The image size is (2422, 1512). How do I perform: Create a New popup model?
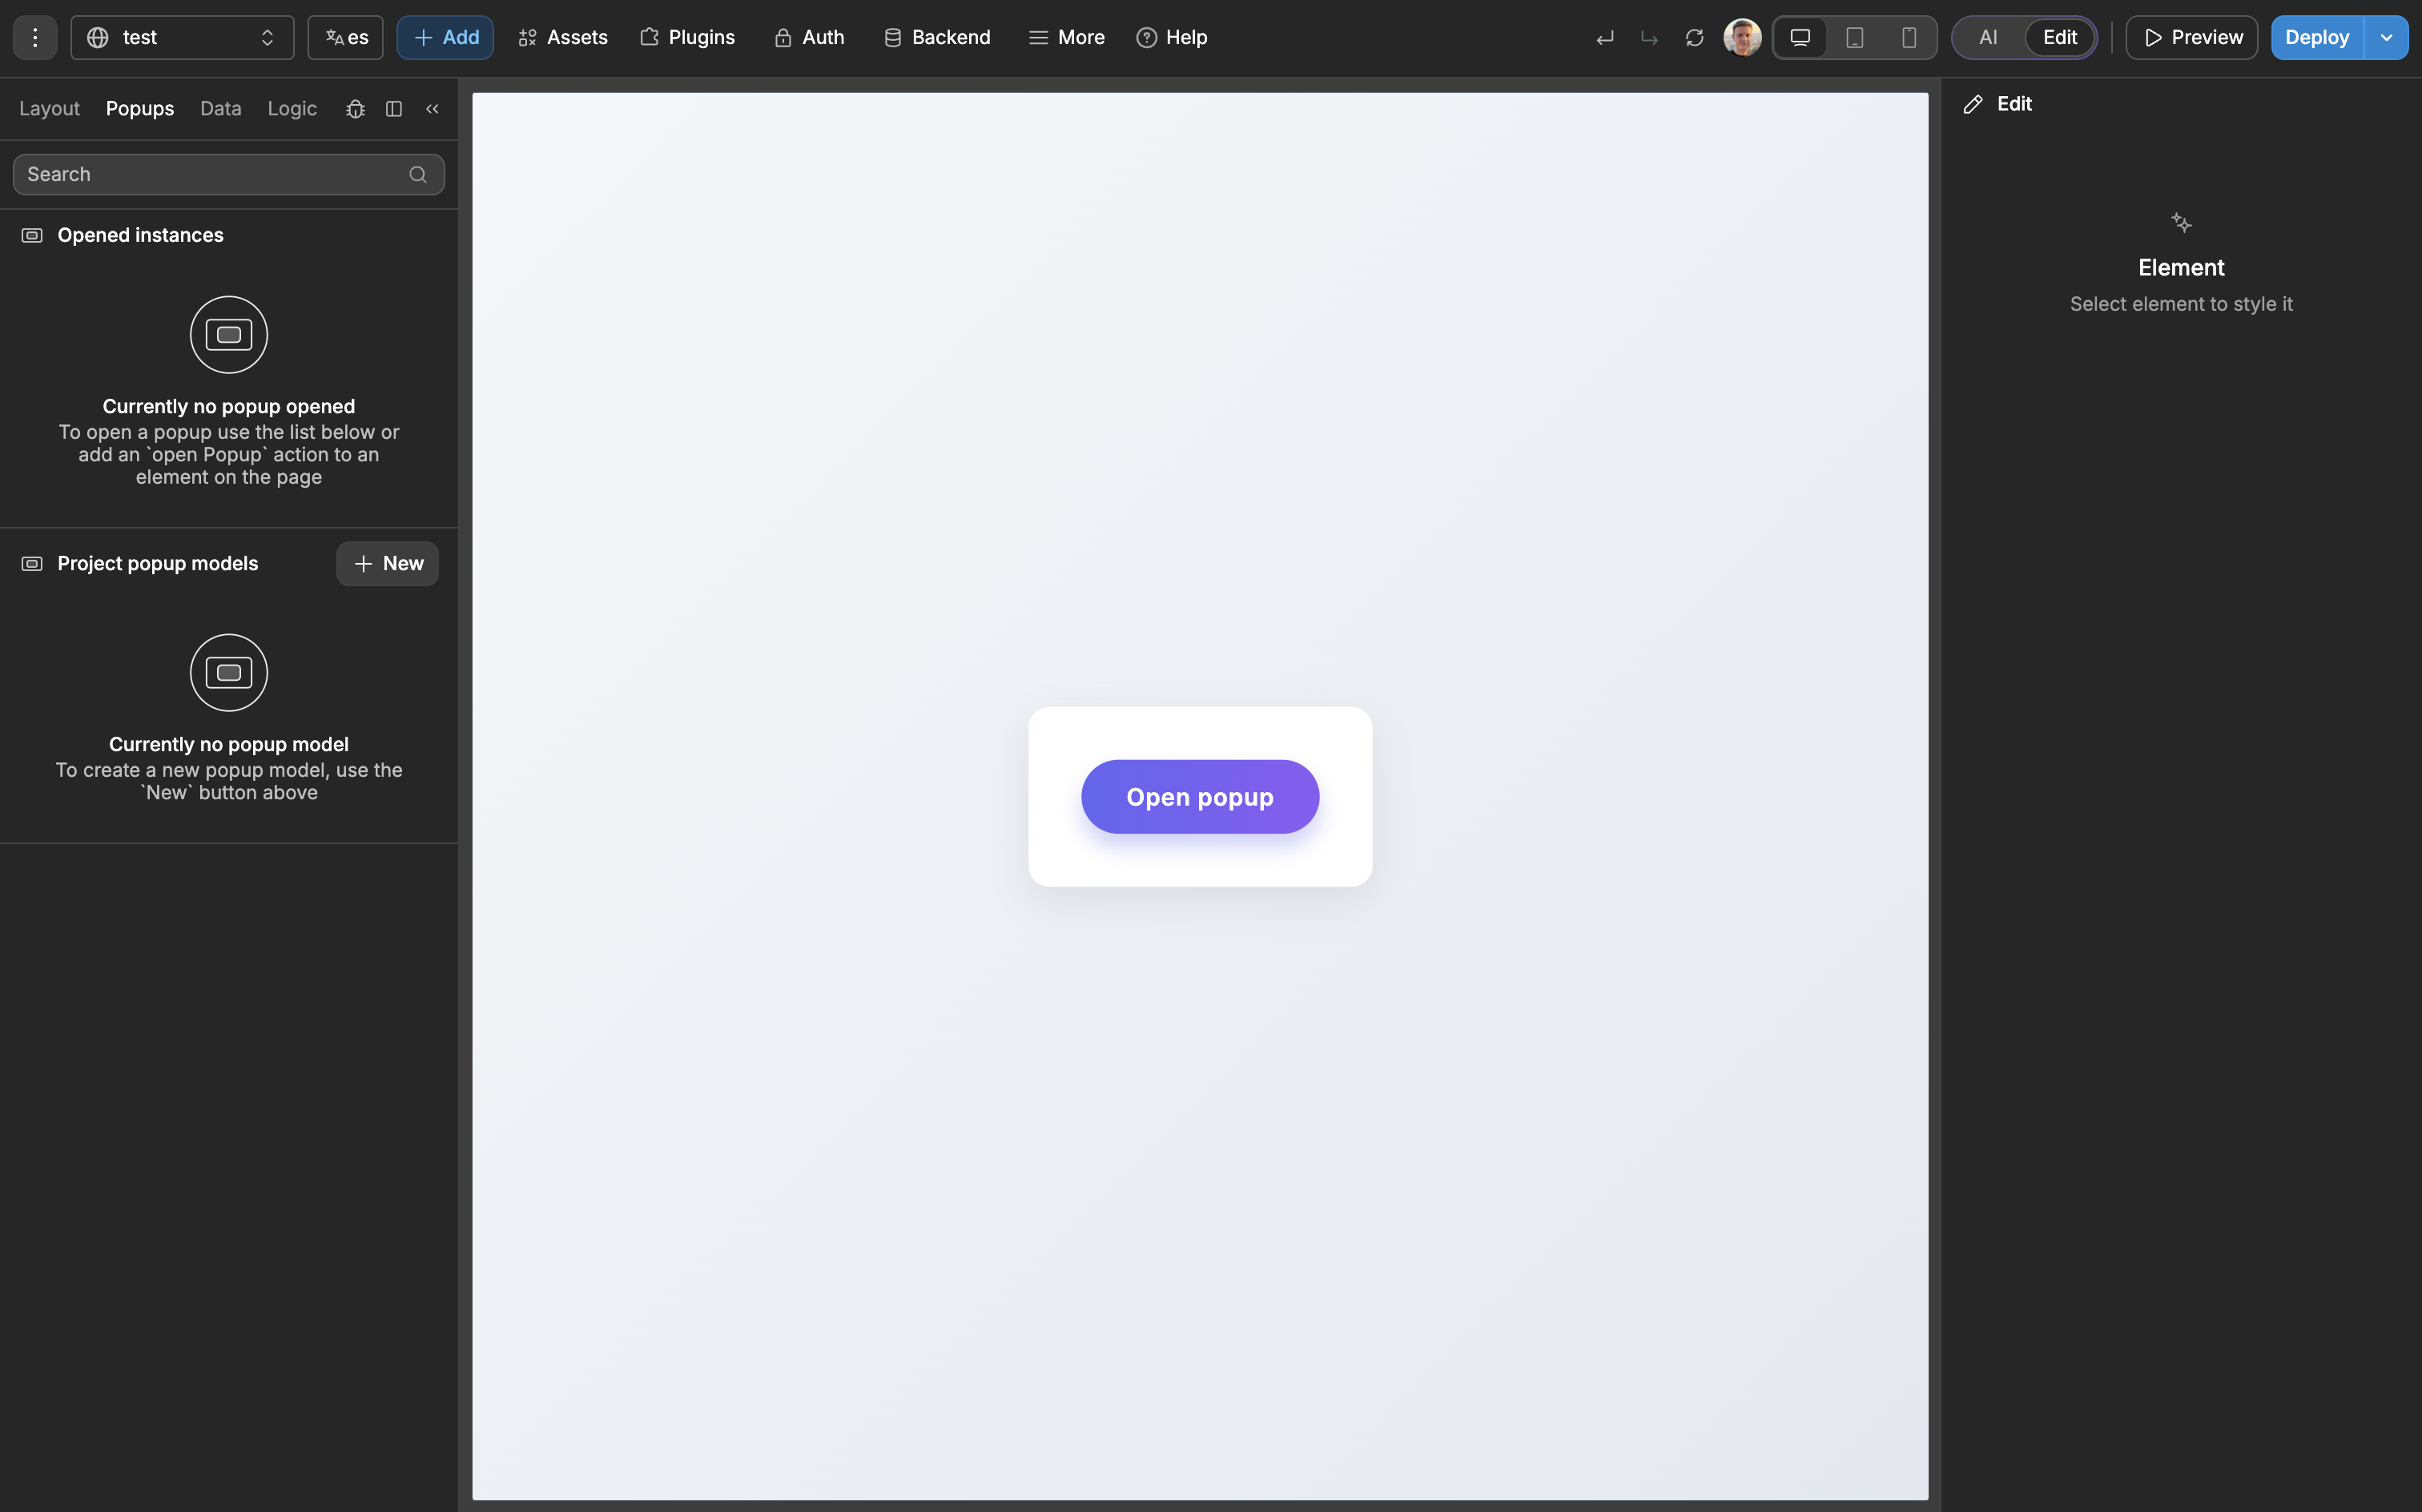tap(387, 563)
